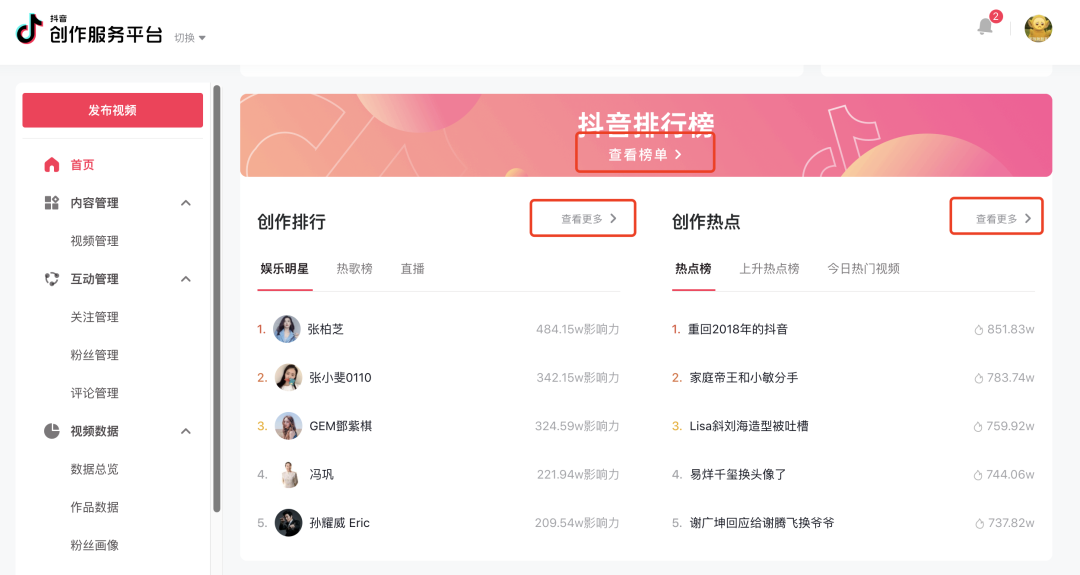Click the notification bell icon
Screen dimensions: 1080x575
[985, 27]
